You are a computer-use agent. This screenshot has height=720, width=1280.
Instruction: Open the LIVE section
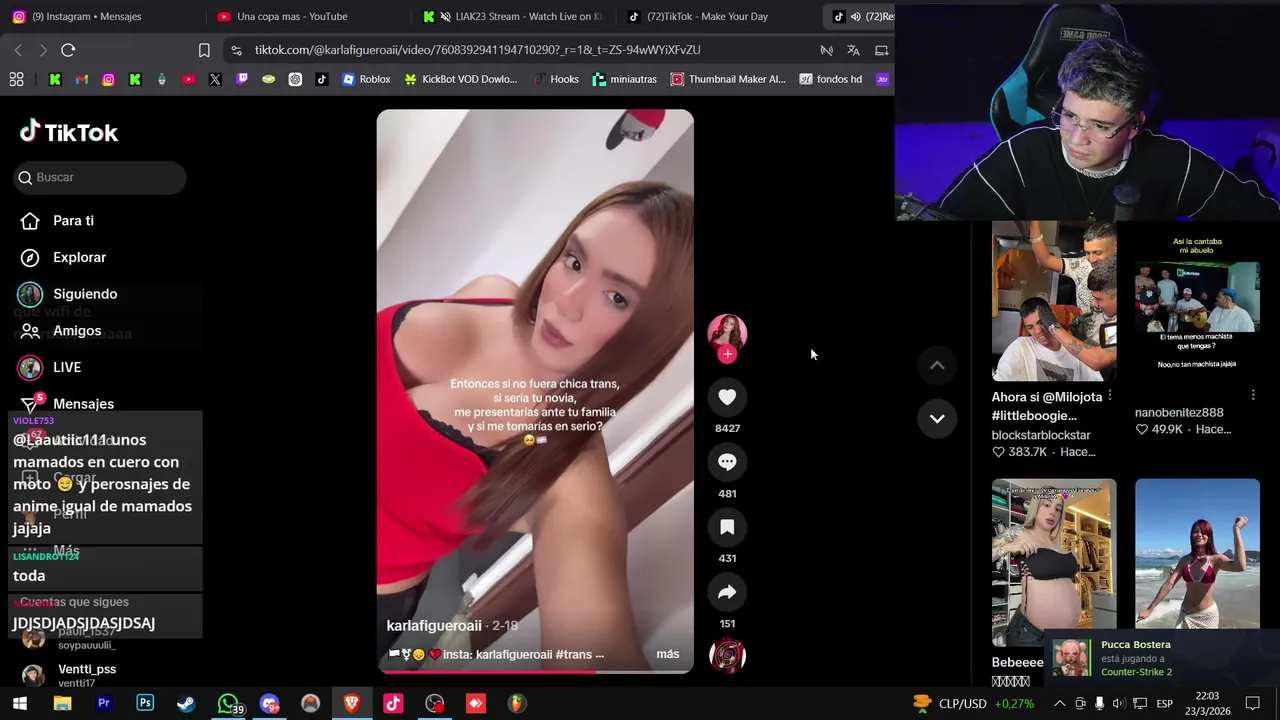pos(67,367)
